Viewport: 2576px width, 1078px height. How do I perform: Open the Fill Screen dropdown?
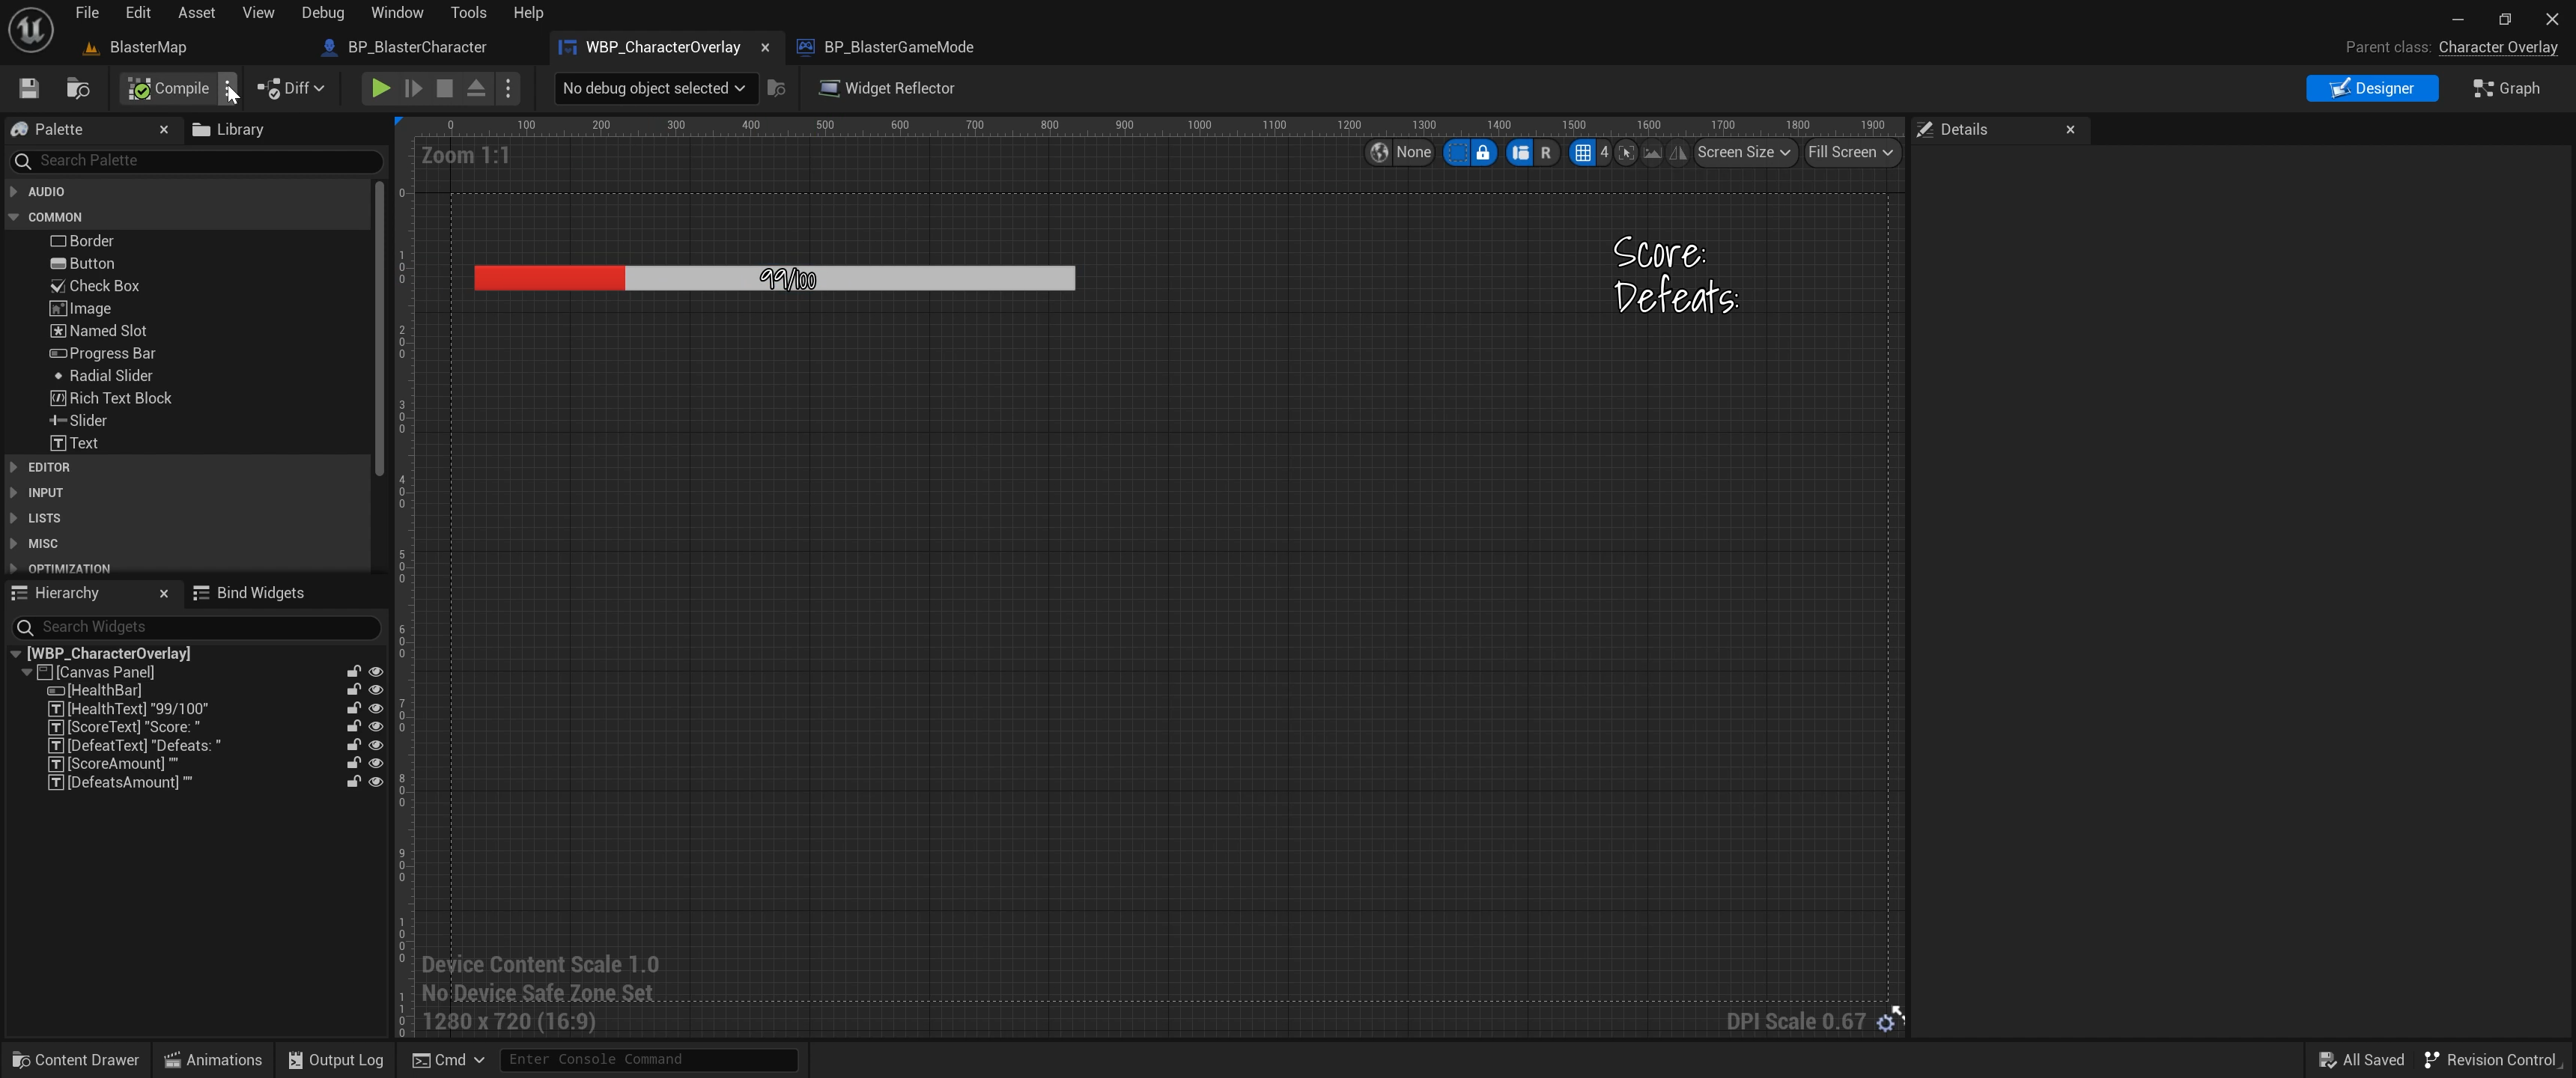pos(1850,152)
